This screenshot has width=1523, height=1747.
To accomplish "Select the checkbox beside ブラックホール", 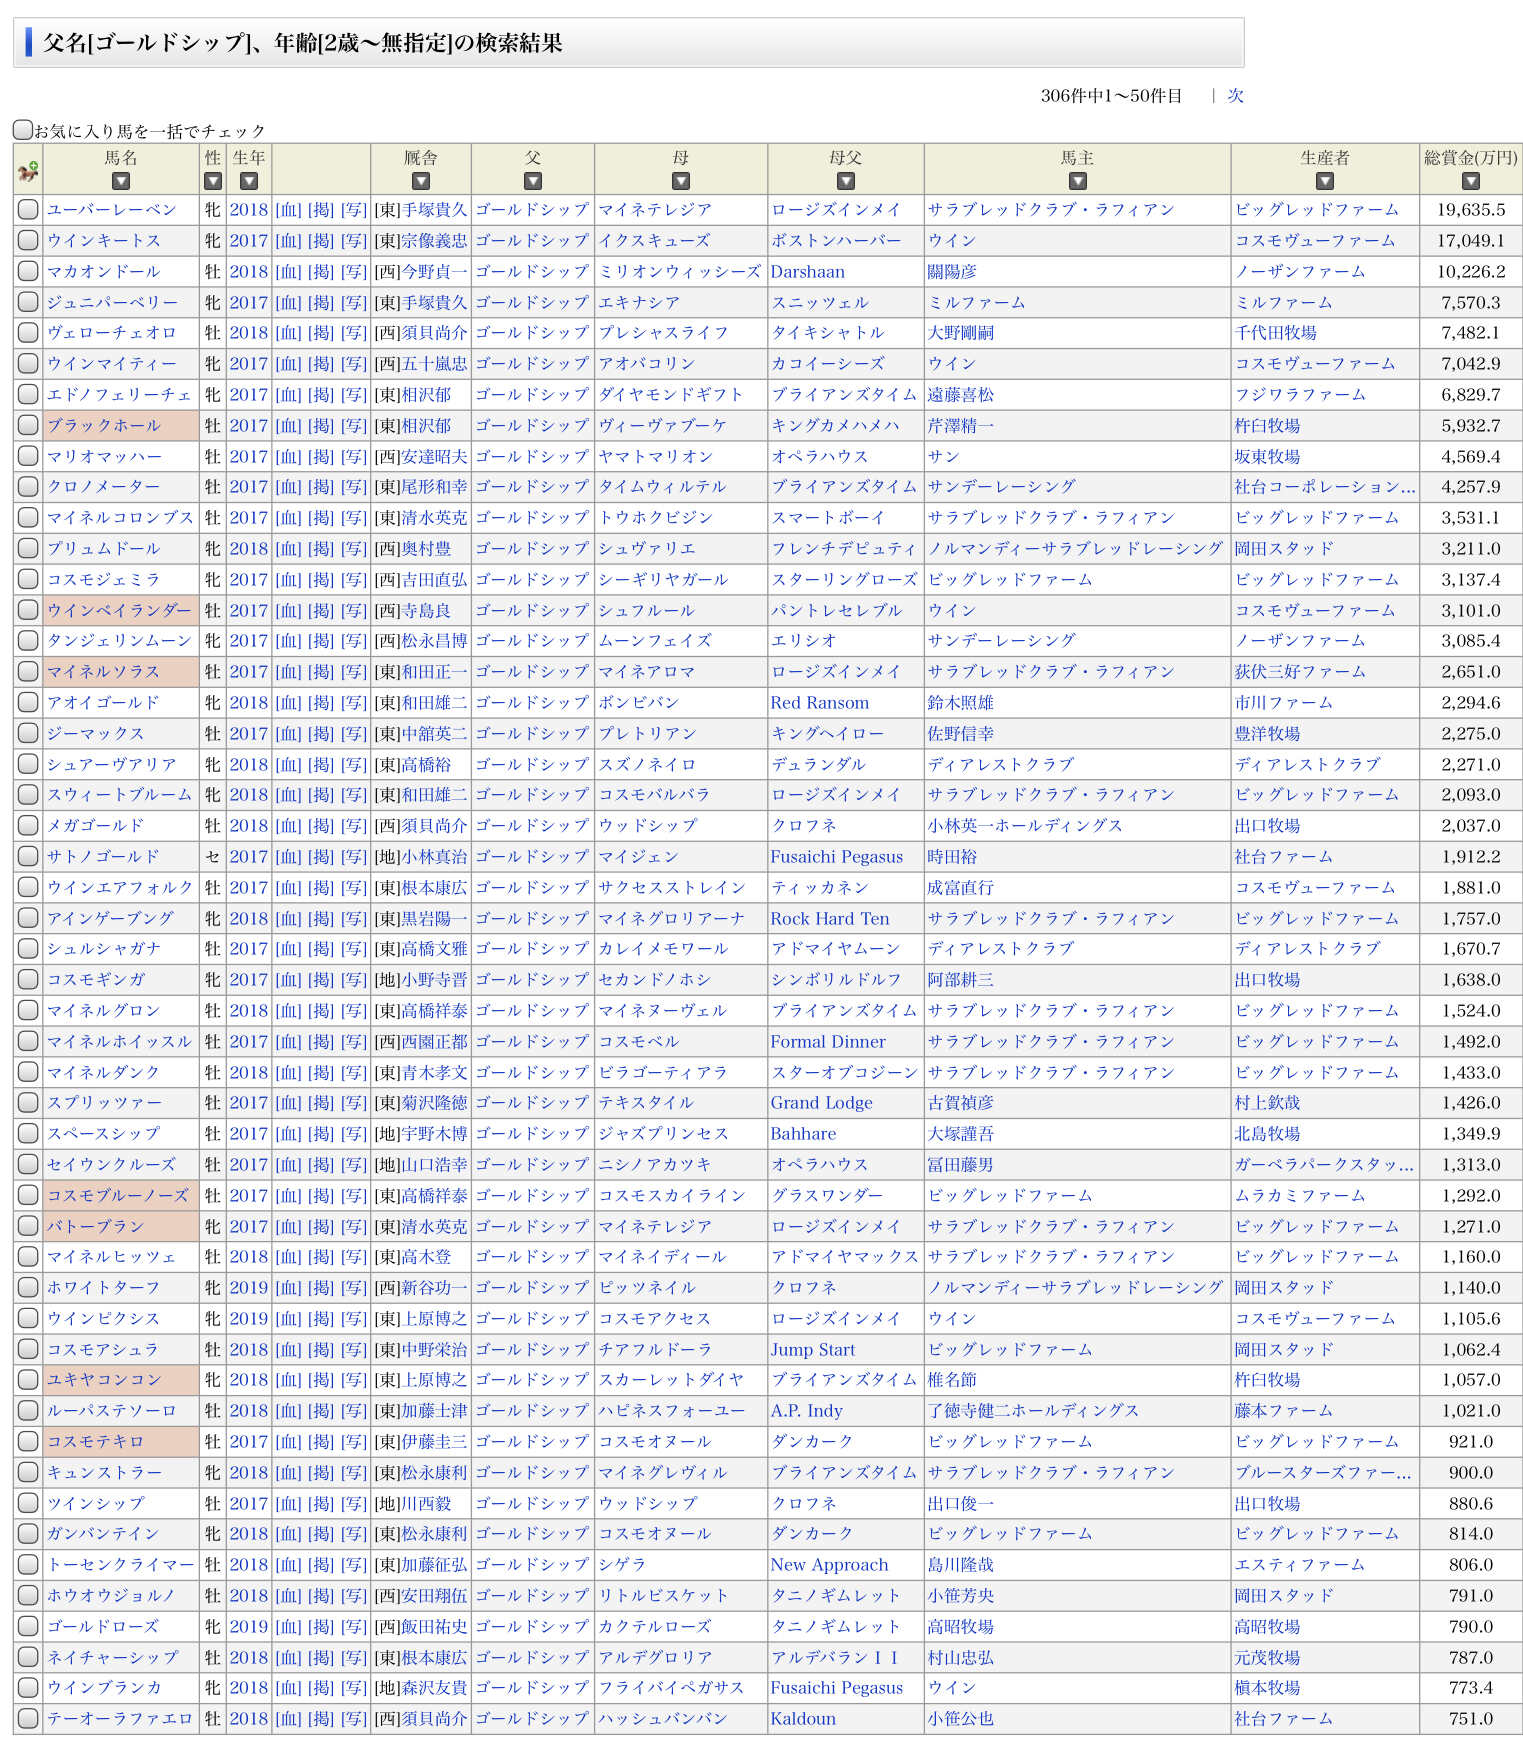I will click(28, 426).
